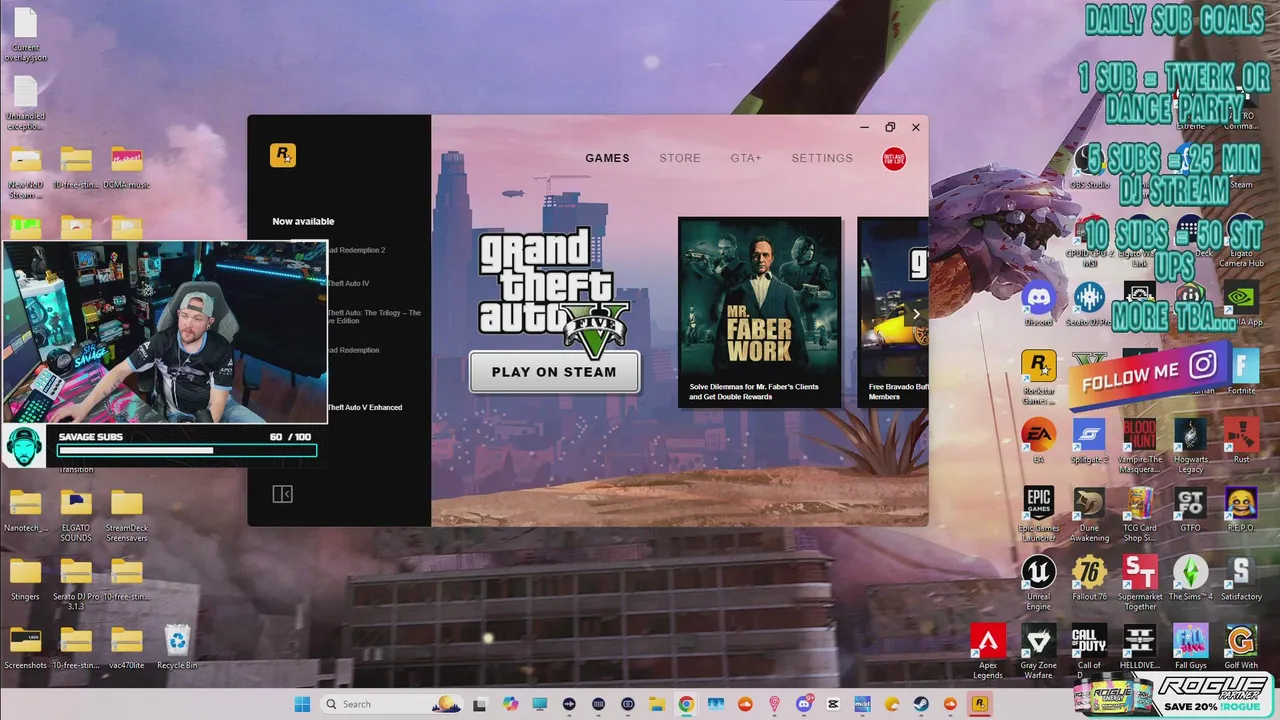The width and height of the screenshot is (1280, 720).
Task: Launch Fall Guys shortcut
Action: point(1190,647)
